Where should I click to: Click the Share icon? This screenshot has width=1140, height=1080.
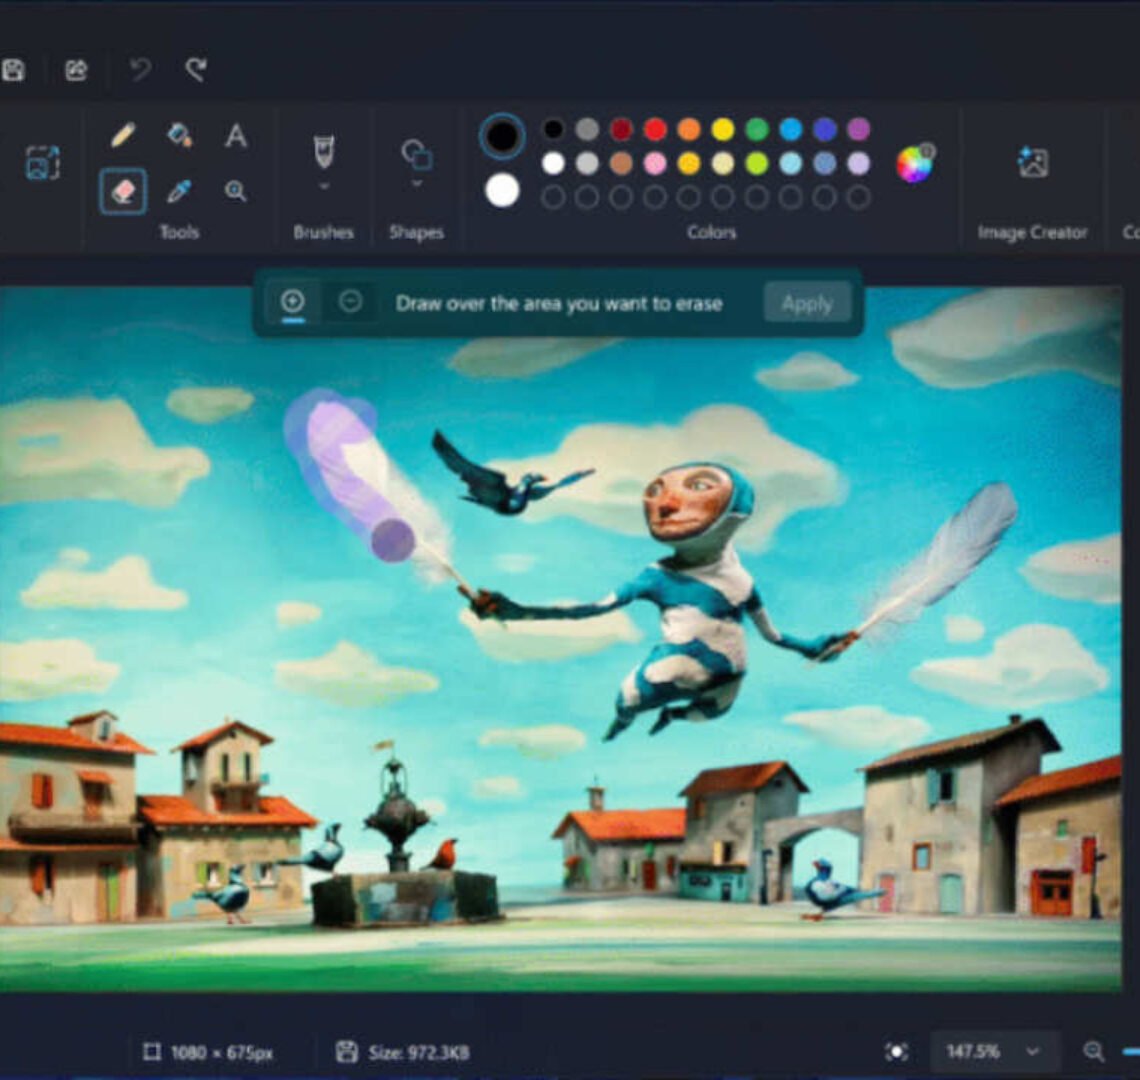click(76, 70)
